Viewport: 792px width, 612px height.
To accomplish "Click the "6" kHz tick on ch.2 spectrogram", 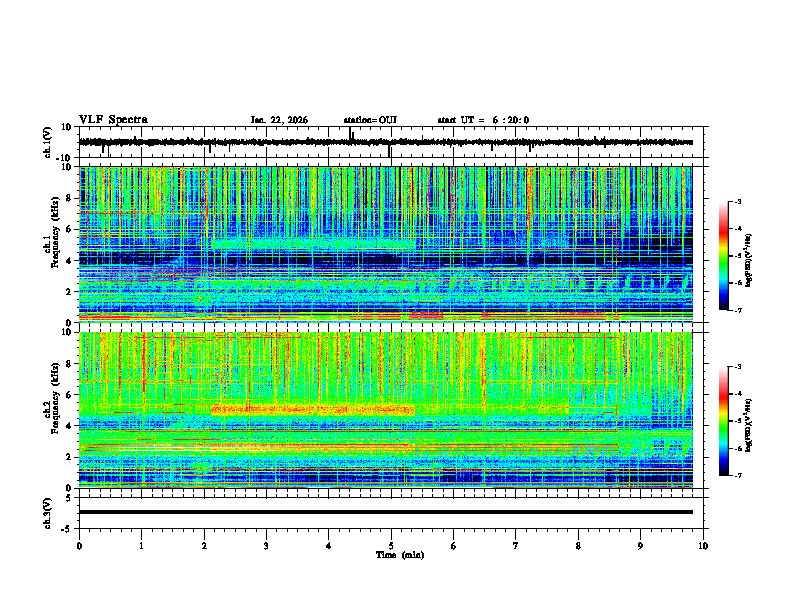I will coord(70,395).
